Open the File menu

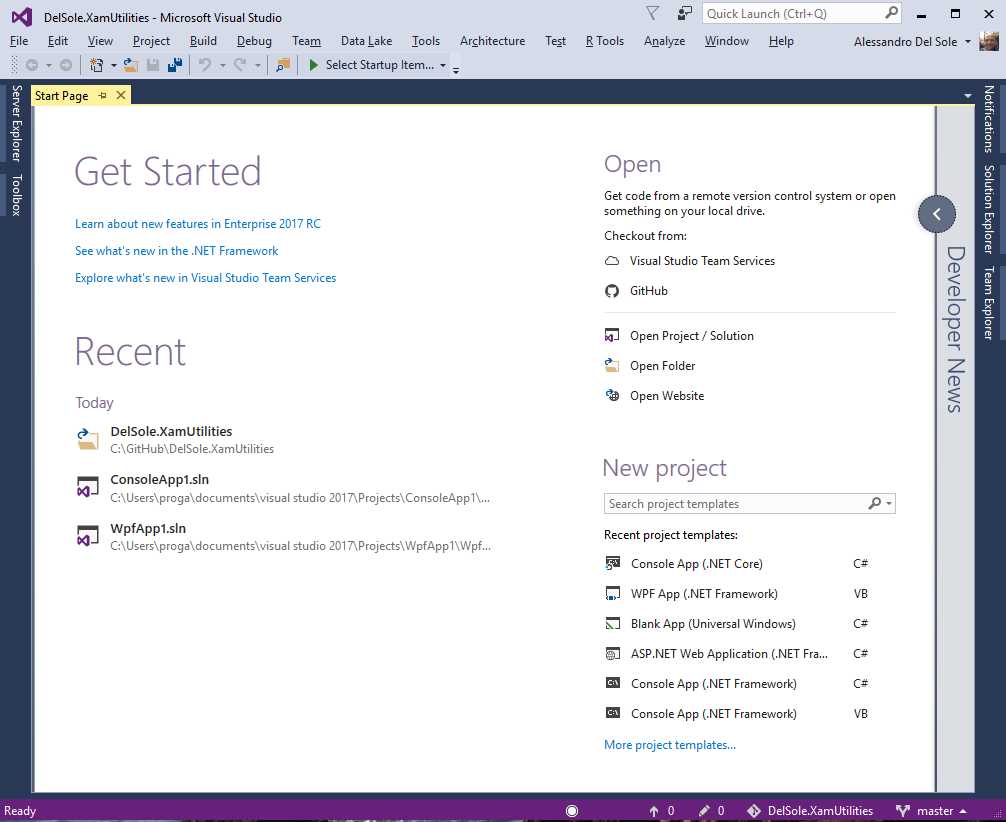tap(19, 41)
